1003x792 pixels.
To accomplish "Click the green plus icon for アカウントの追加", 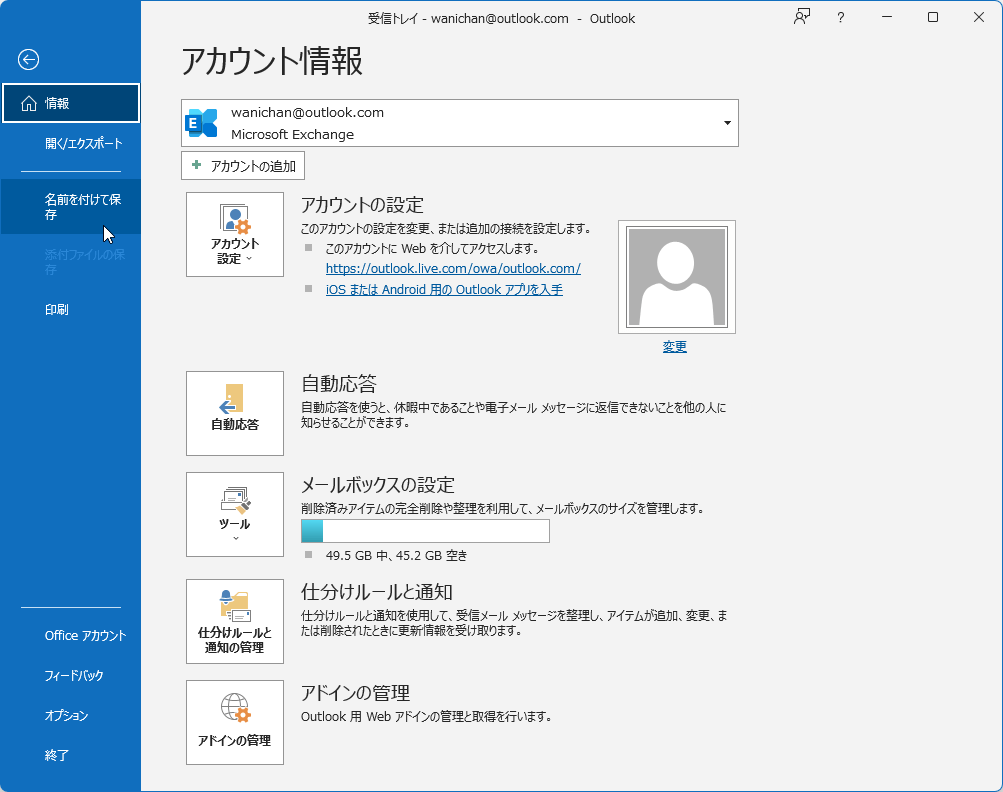I will point(196,165).
